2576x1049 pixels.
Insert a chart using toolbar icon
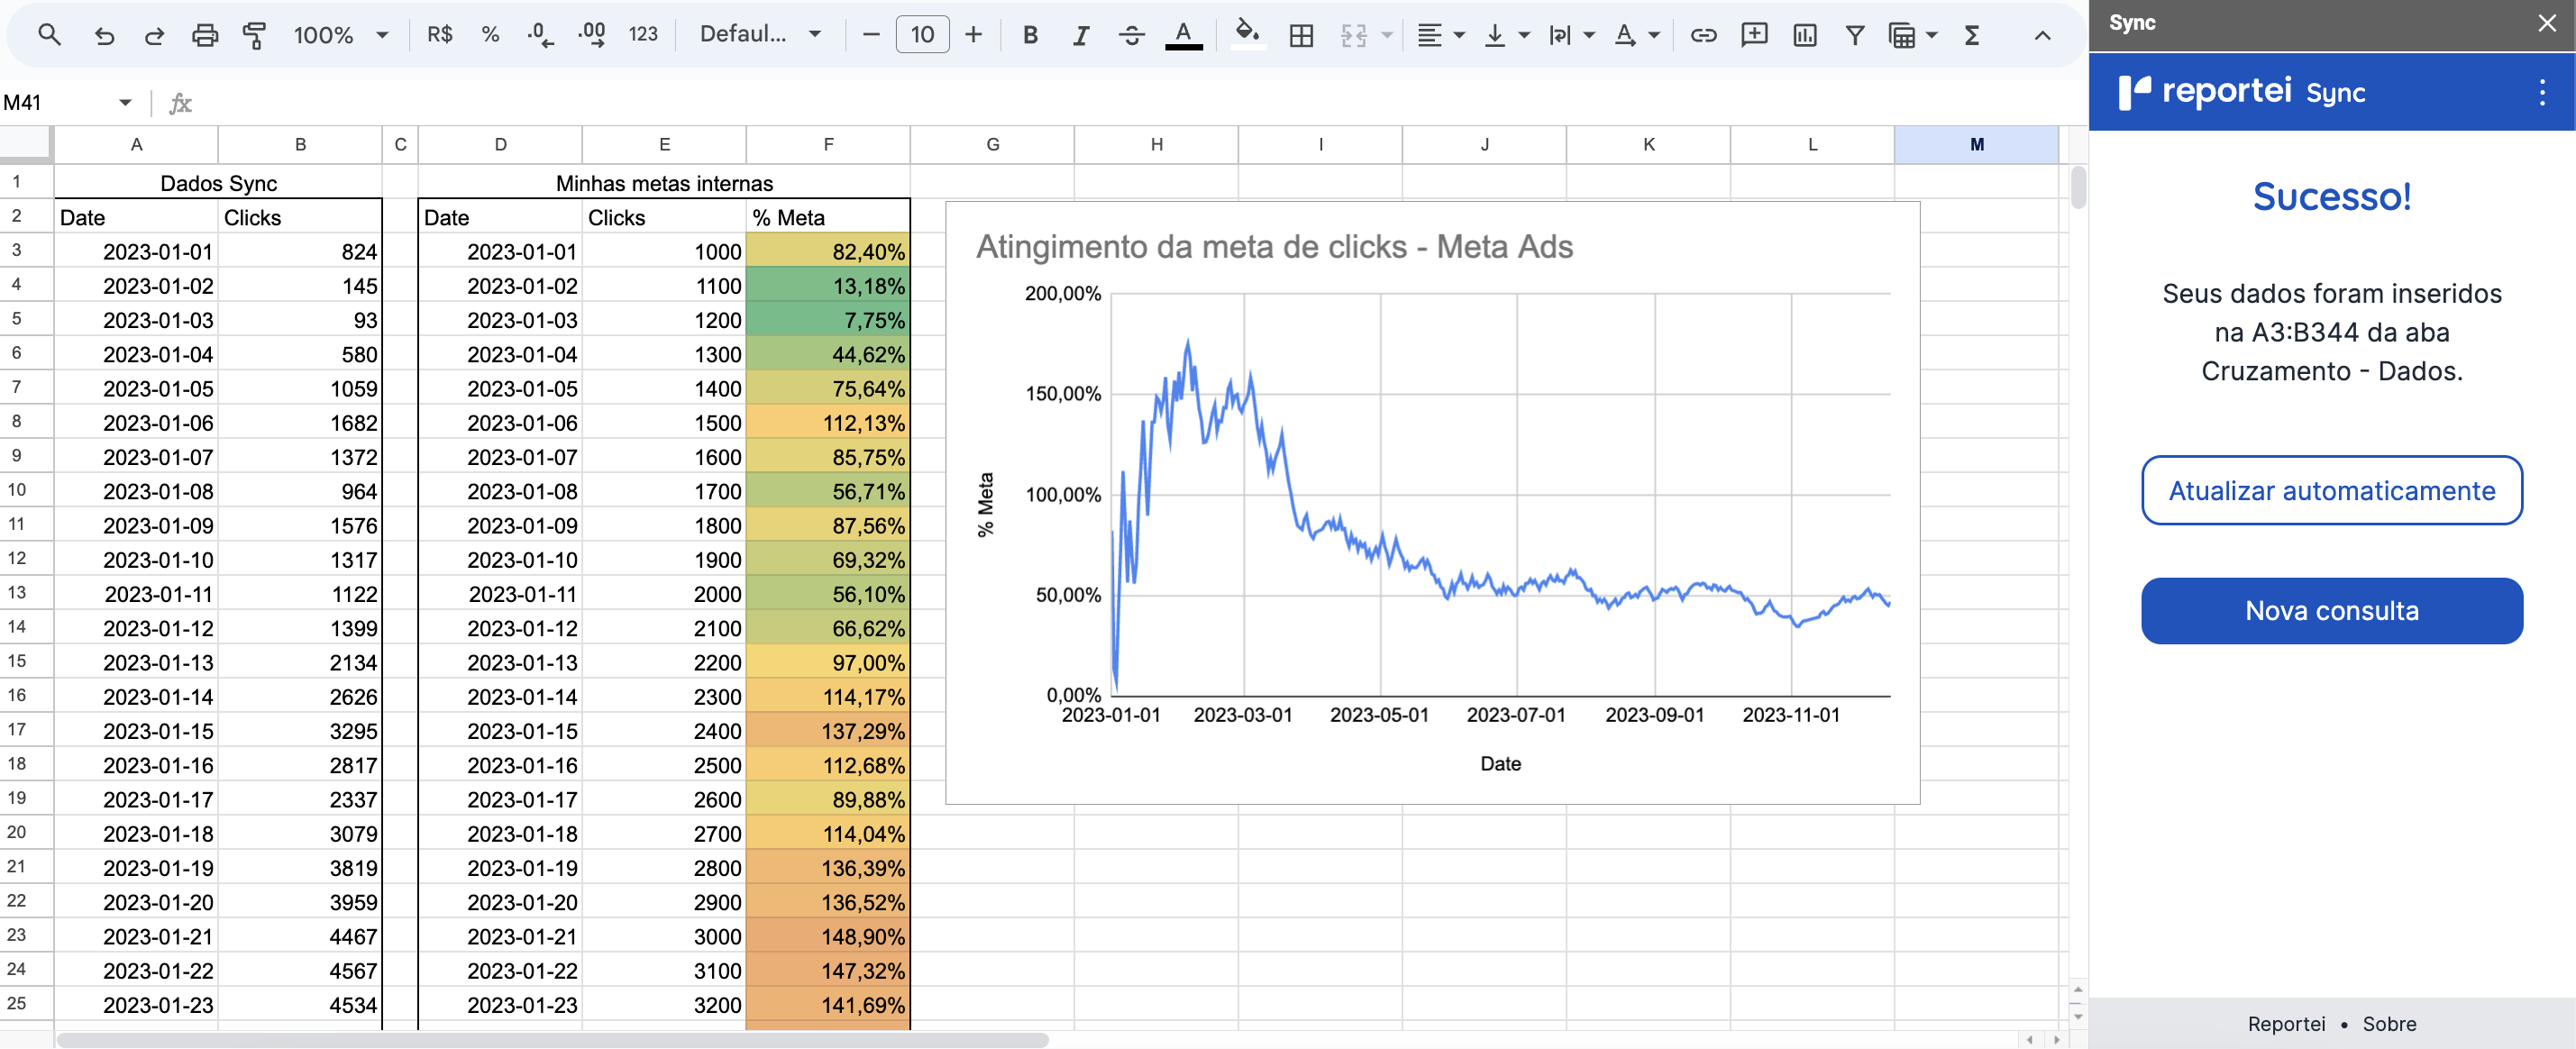(x=1804, y=35)
